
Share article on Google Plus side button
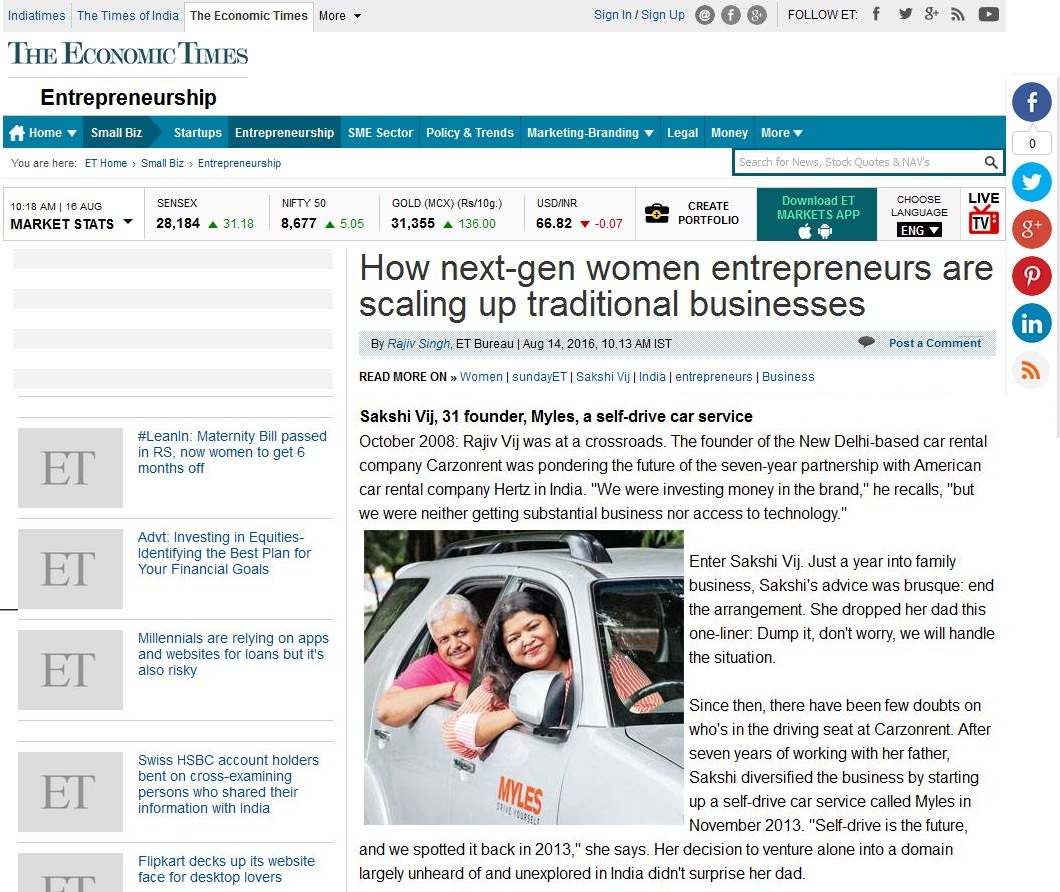(1032, 229)
